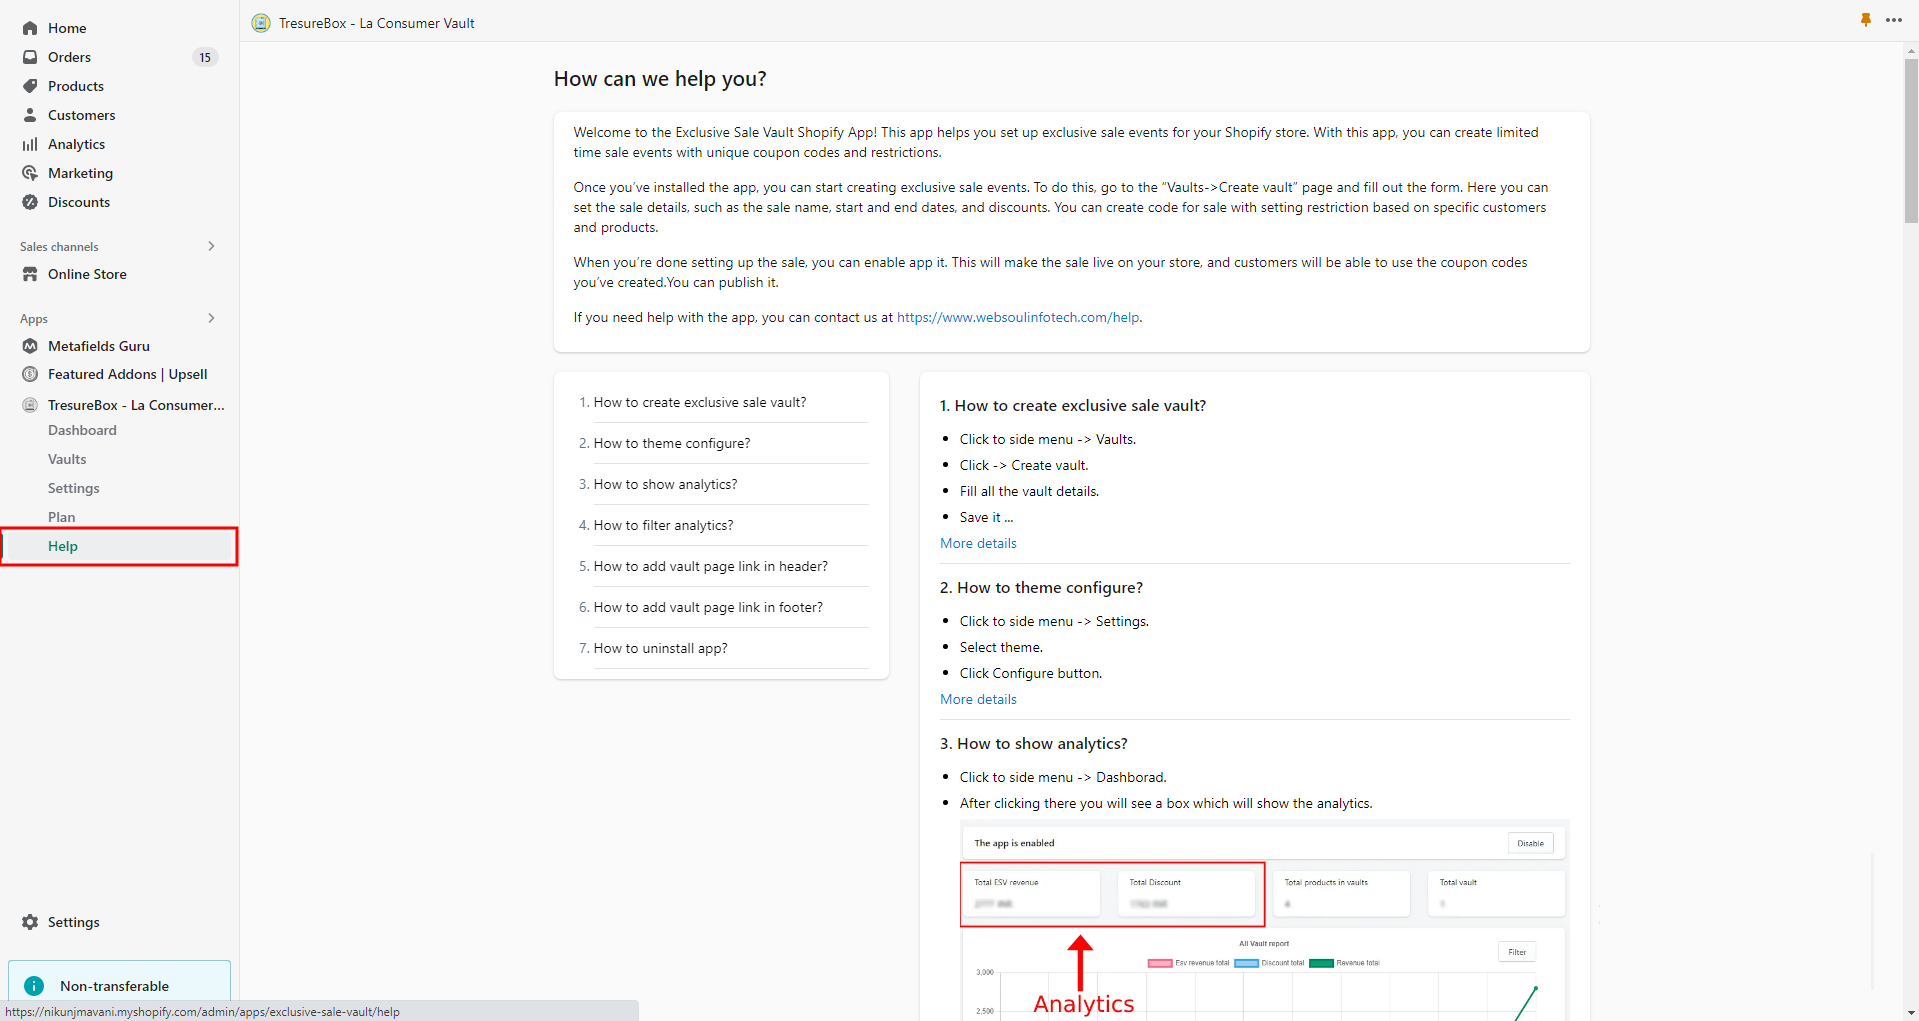Click 'Click Configure button.' bullet text
Screen dimensions: 1919x1021
1031,673
